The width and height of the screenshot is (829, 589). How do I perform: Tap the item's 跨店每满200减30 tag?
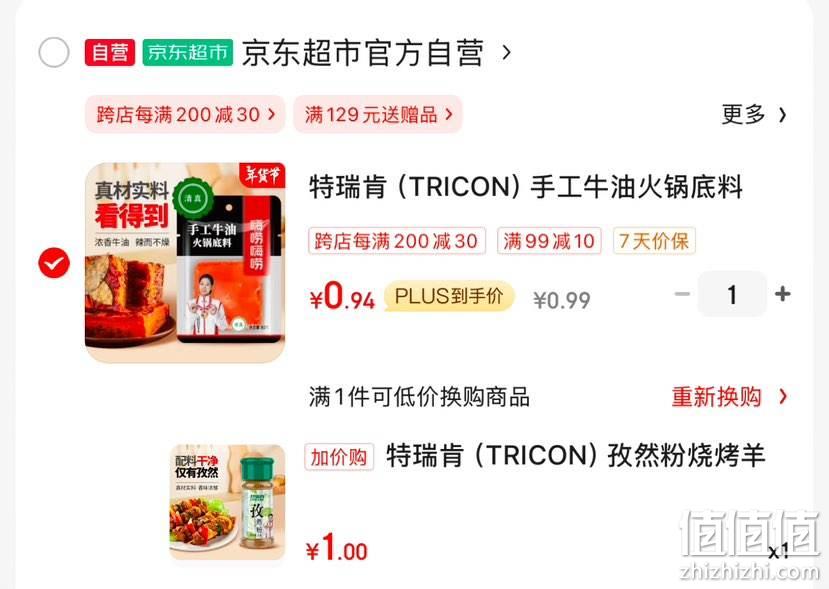point(397,241)
